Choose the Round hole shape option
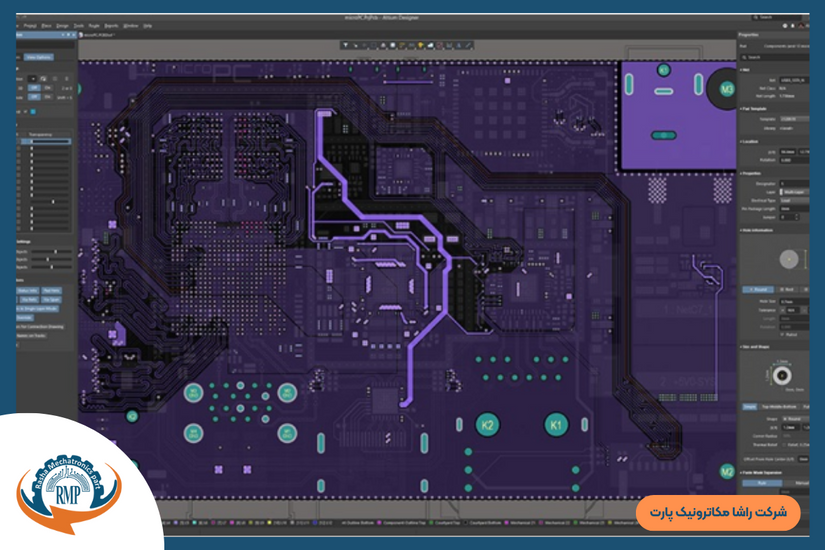825x550 pixels. coord(757,289)
